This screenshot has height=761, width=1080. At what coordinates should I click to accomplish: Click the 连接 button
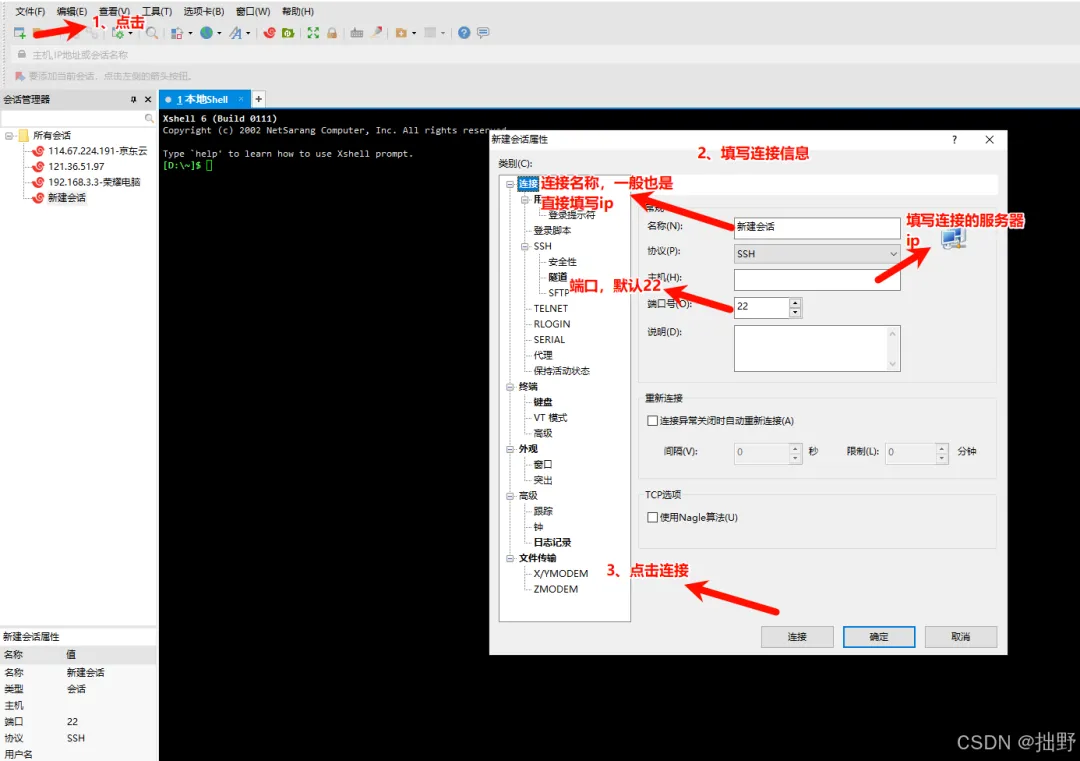[x=797, y=636]
